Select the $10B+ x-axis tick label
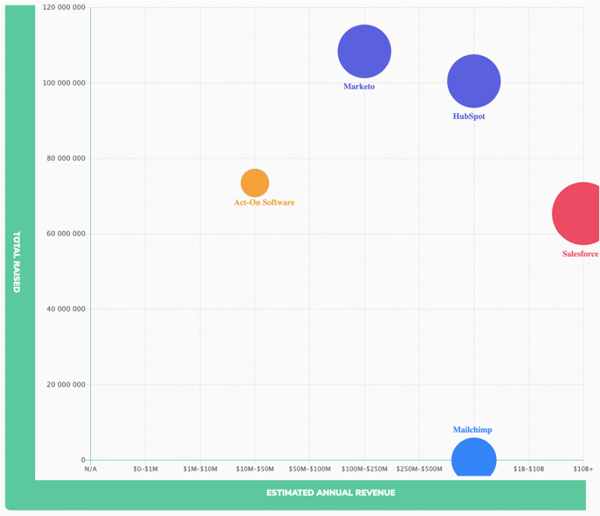Image resolution: width=600 pixels, height=516 pixels. tap(583, 468)
